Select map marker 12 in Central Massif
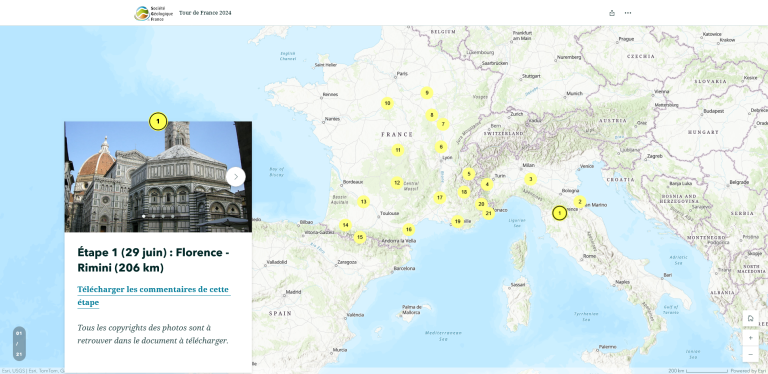Viewport: 768px width, 374px height. (397, 183)
